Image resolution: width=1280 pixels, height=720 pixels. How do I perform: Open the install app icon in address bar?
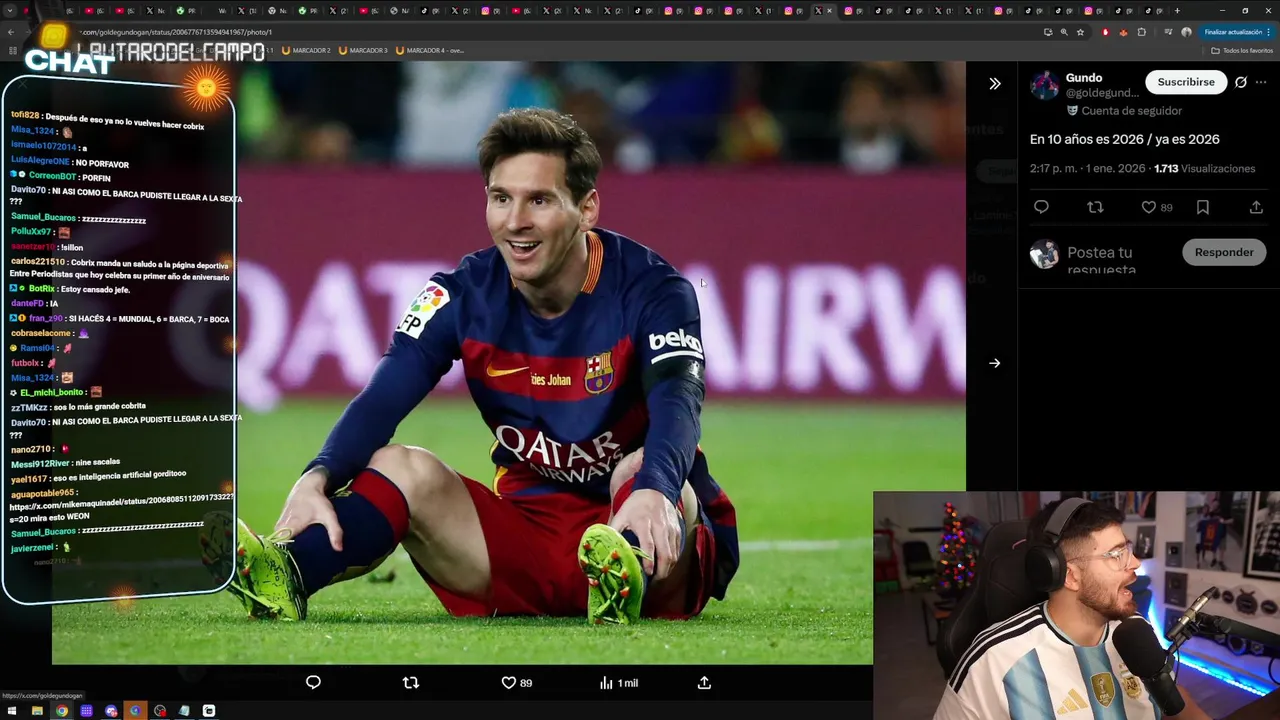pyautogui.click(x=1048, y=32)
